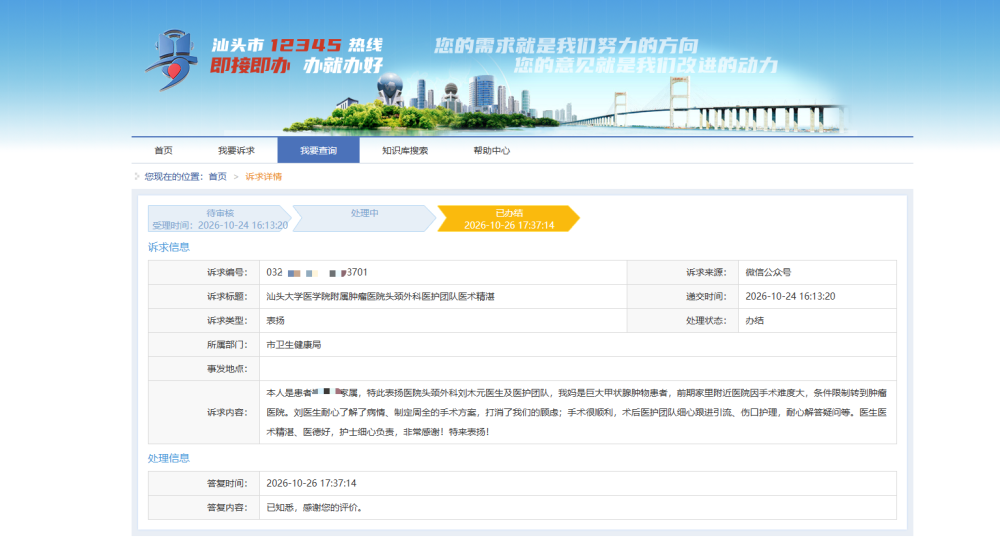Click the 汕头市 12345 热线 banner title
The width and height of the screenshot is (1000, 553).
297,45
